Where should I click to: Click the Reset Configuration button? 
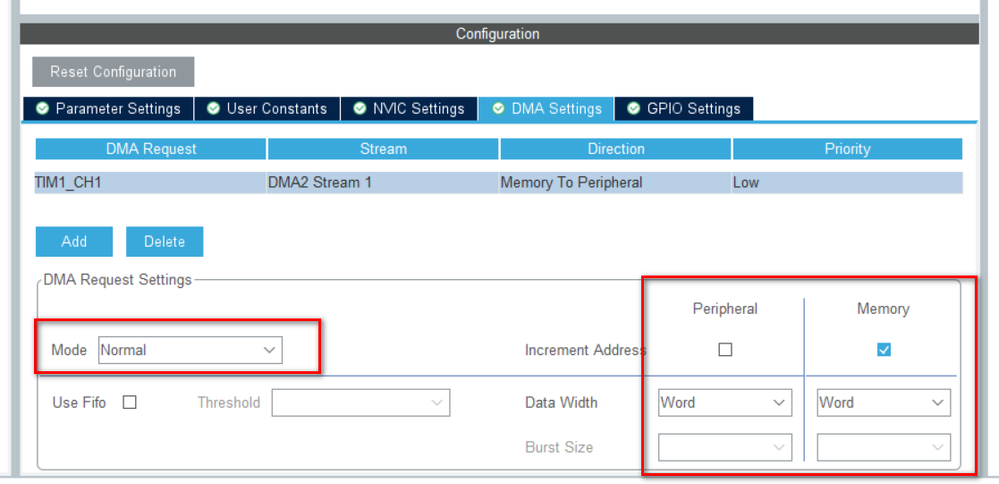(x=113, y=72)
